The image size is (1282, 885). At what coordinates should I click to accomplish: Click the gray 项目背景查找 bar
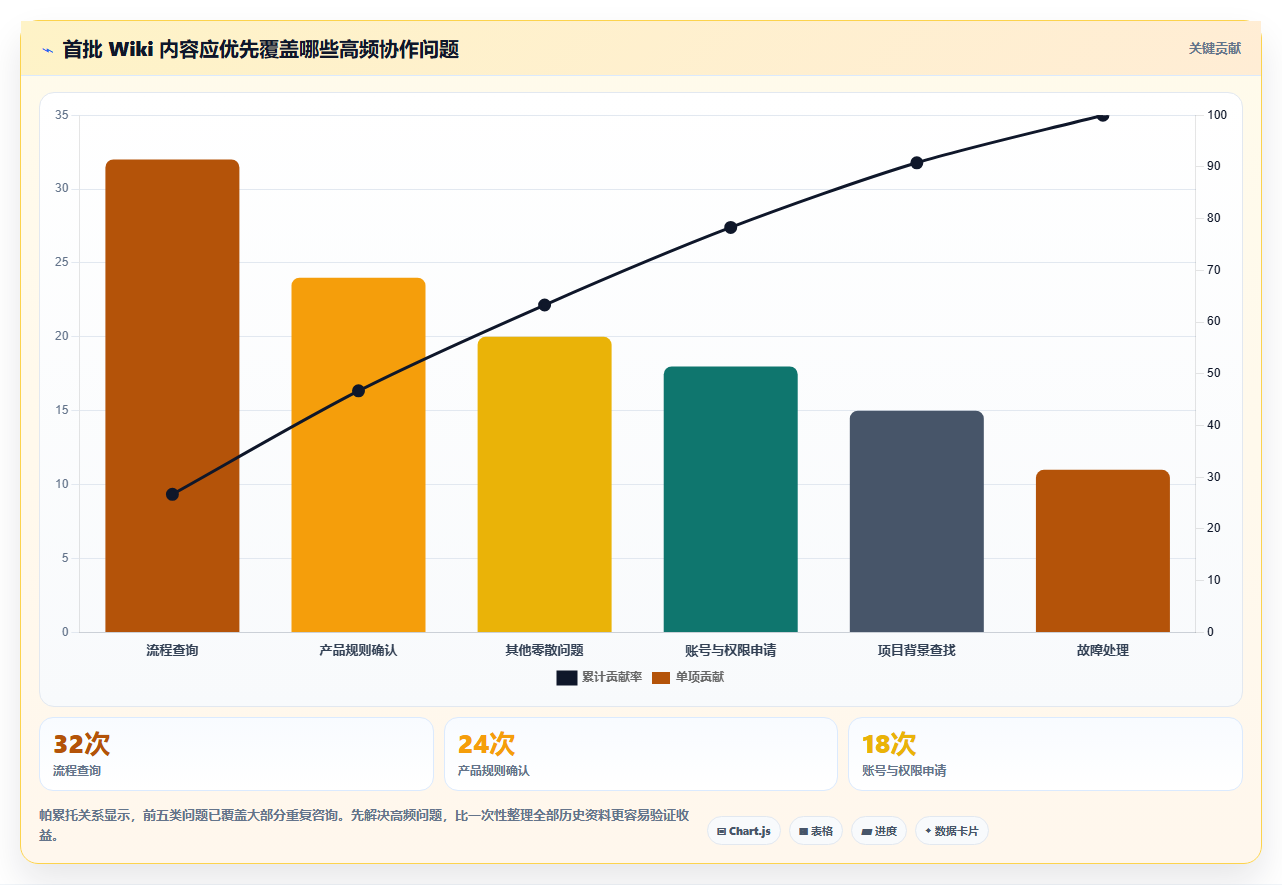pos(916,521)
